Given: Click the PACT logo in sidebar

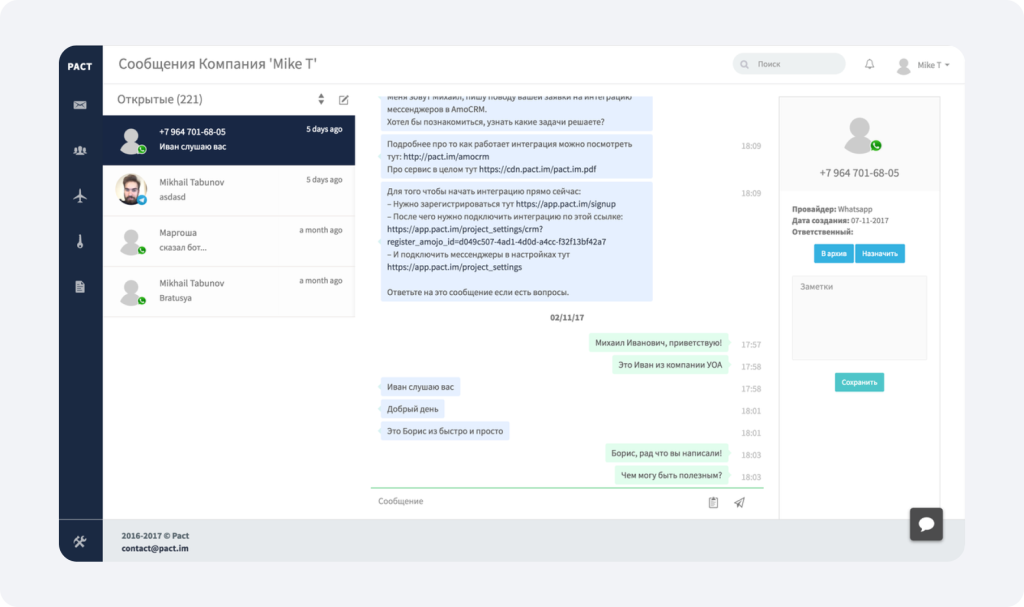Looking at the screenshot, I should tap(80, 66).
